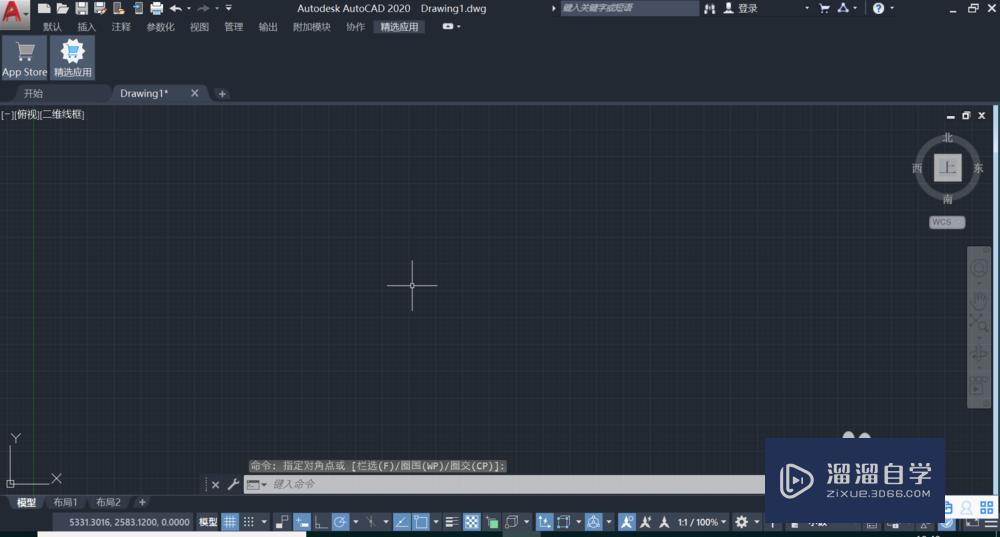The width and height of the screenshot is (1000, 537).
Task: Click the Undo arrow icon
Action: [176, 8]
